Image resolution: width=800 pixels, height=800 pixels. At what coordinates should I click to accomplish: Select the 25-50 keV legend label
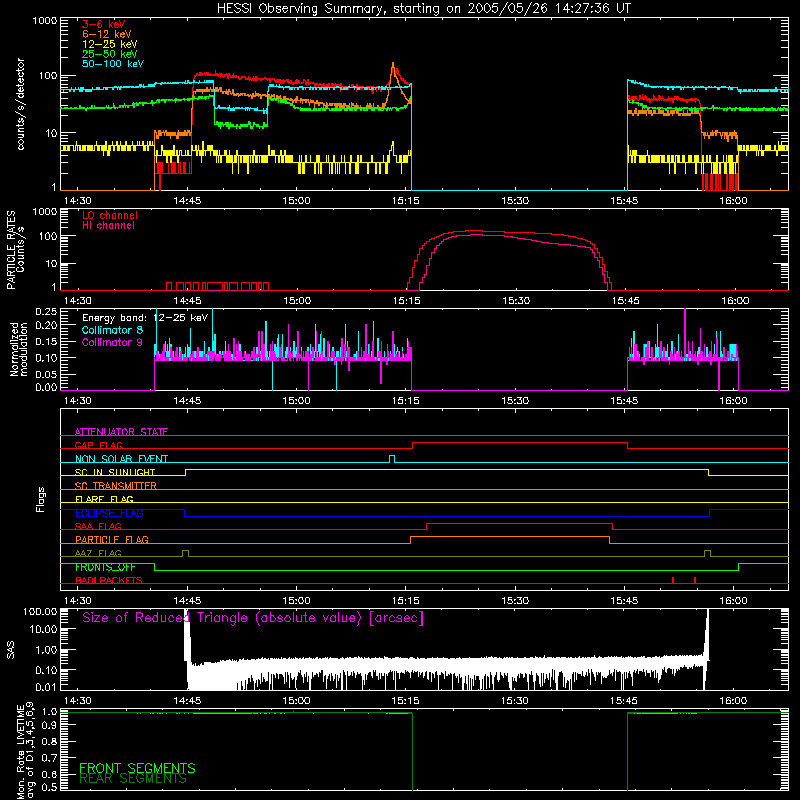point(110,54)
